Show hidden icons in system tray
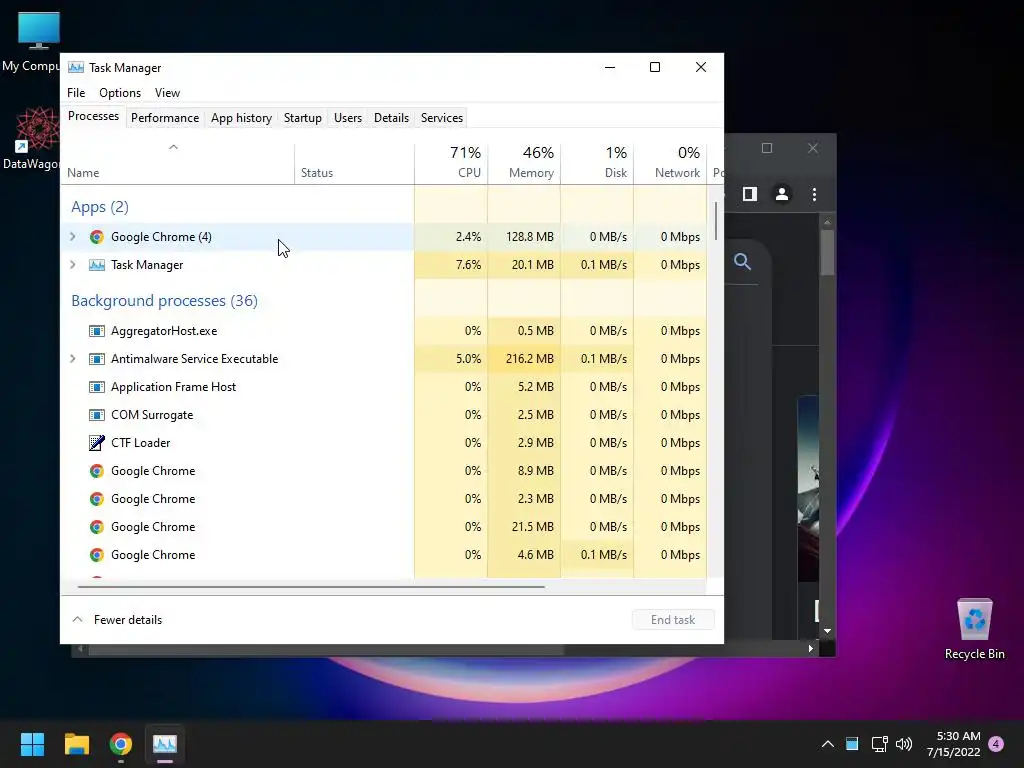This screenshot has height=768, width=1024. coord(827,744)
